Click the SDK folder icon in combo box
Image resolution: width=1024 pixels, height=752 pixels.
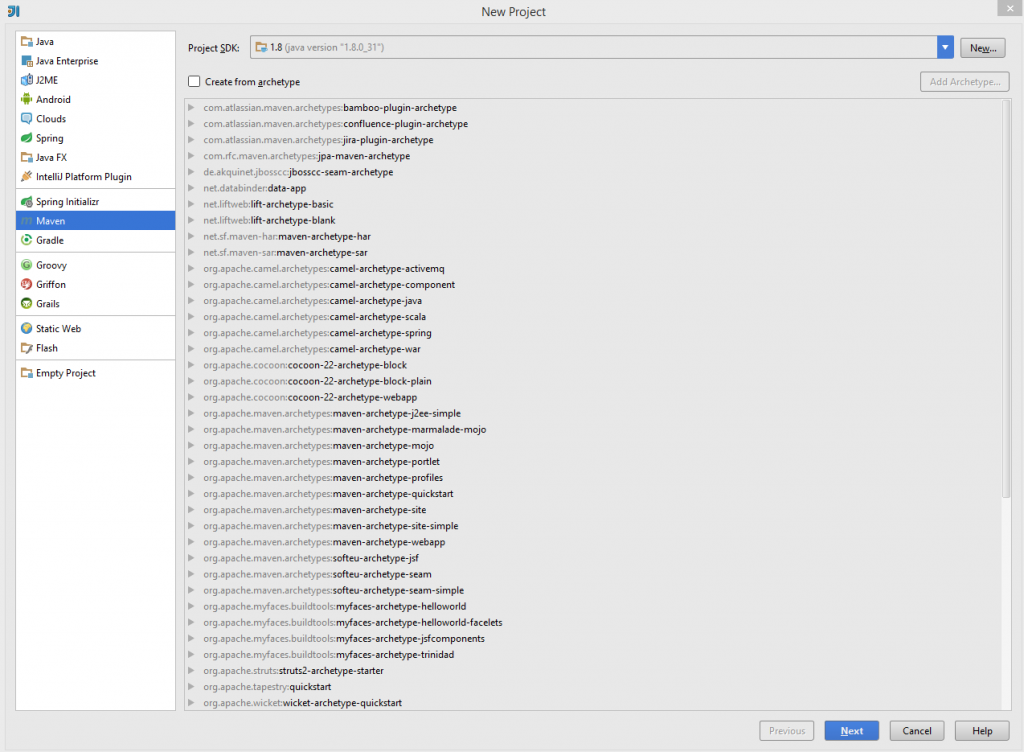(x=261, y=47)
